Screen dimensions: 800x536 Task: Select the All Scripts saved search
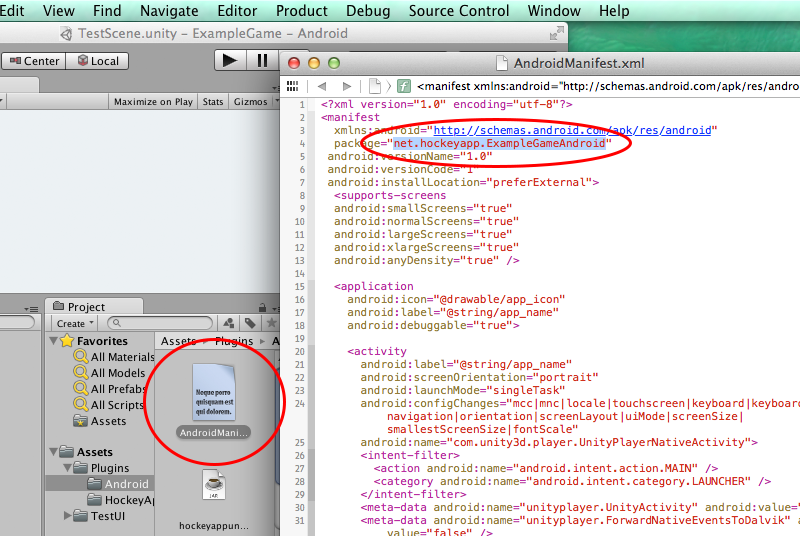pyautogui.click(x=109, y=405)
